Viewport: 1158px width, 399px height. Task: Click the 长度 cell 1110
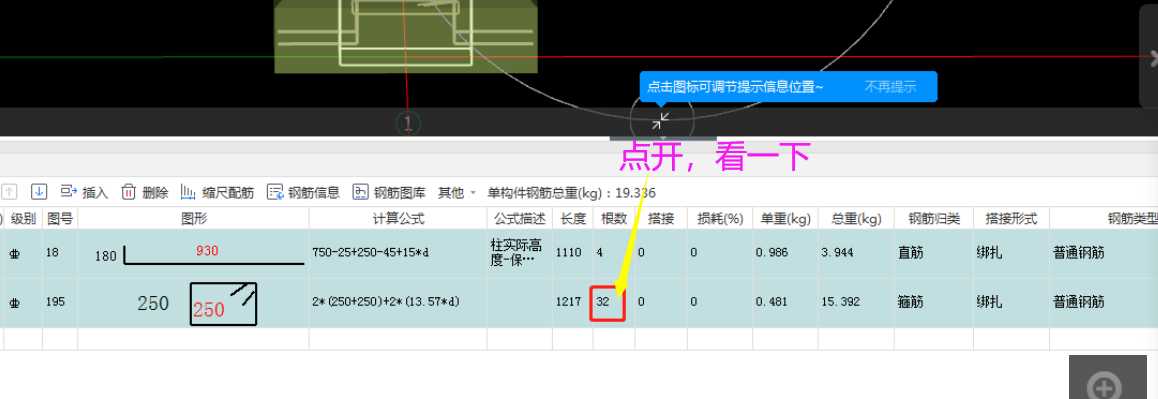(572, 253)
